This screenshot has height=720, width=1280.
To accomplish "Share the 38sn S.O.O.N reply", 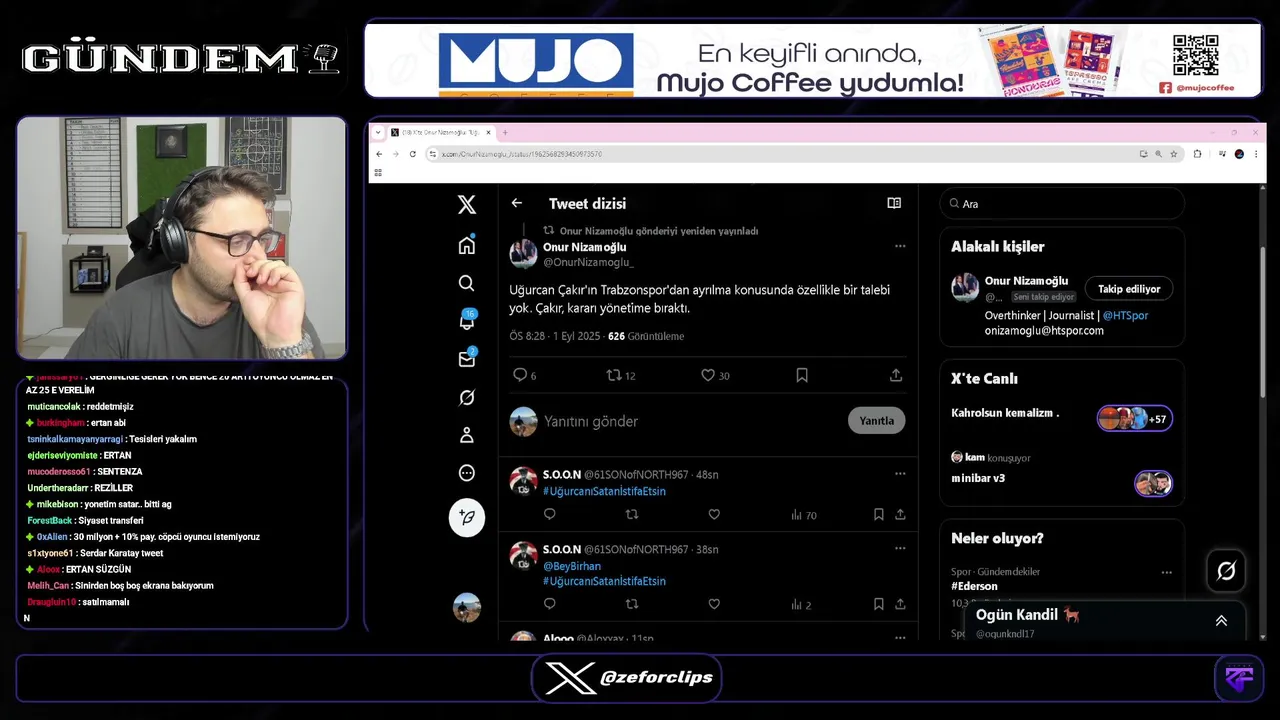I will (x=900, y=604).
